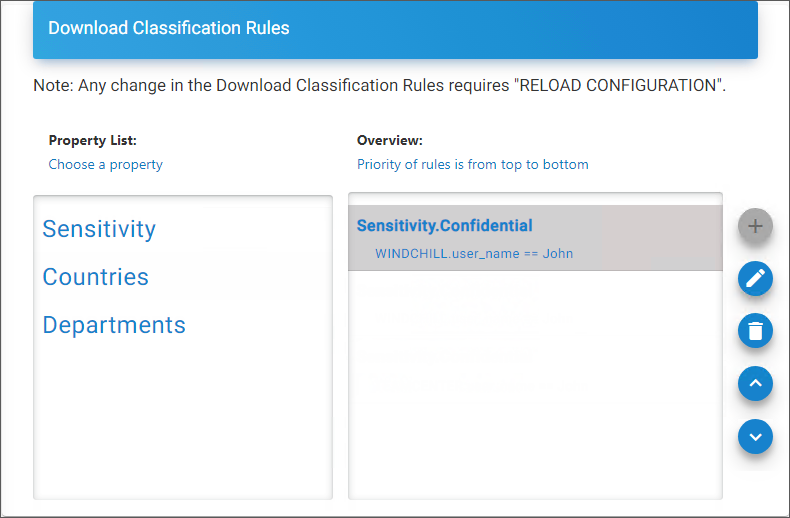This screenshot has width=790, height=518.
Task: Click the Download Classification Rules header
Action: (169, 28)
